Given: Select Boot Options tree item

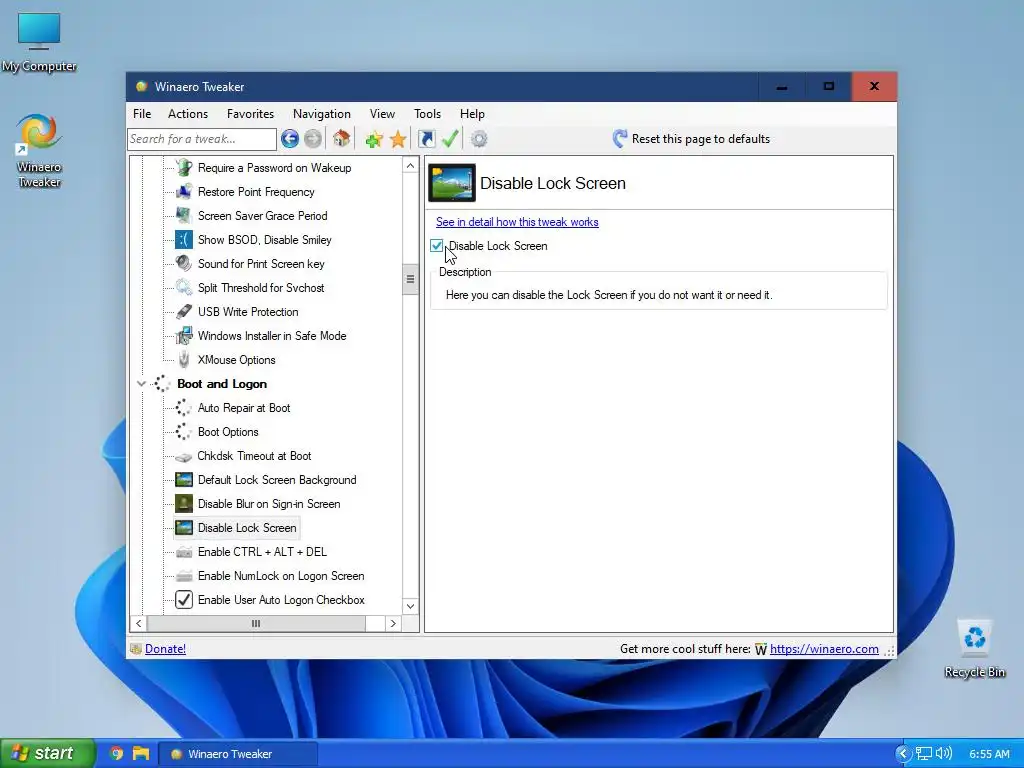Looking at the screenshot, I should tap(228, 432).
